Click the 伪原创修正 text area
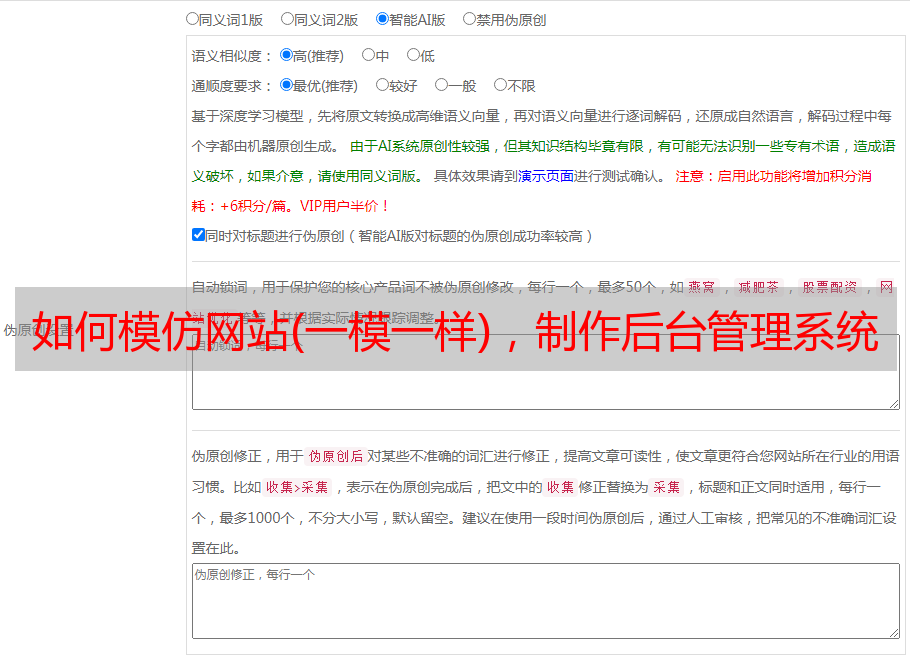The height and width of the screenshot is (658, 911). (546, 601)
